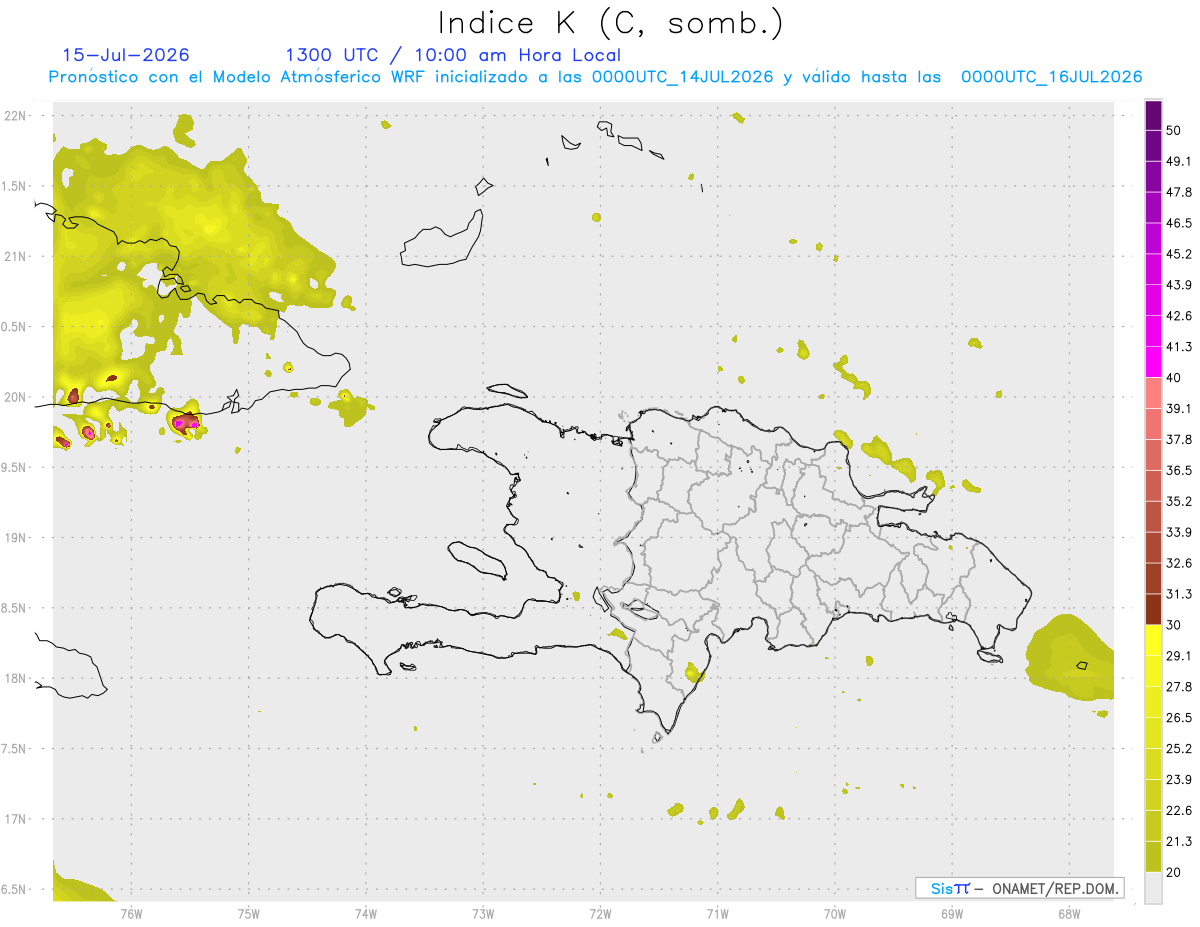Click the bright magenta swatch between 40 and 41.3

pos(1154,362)
